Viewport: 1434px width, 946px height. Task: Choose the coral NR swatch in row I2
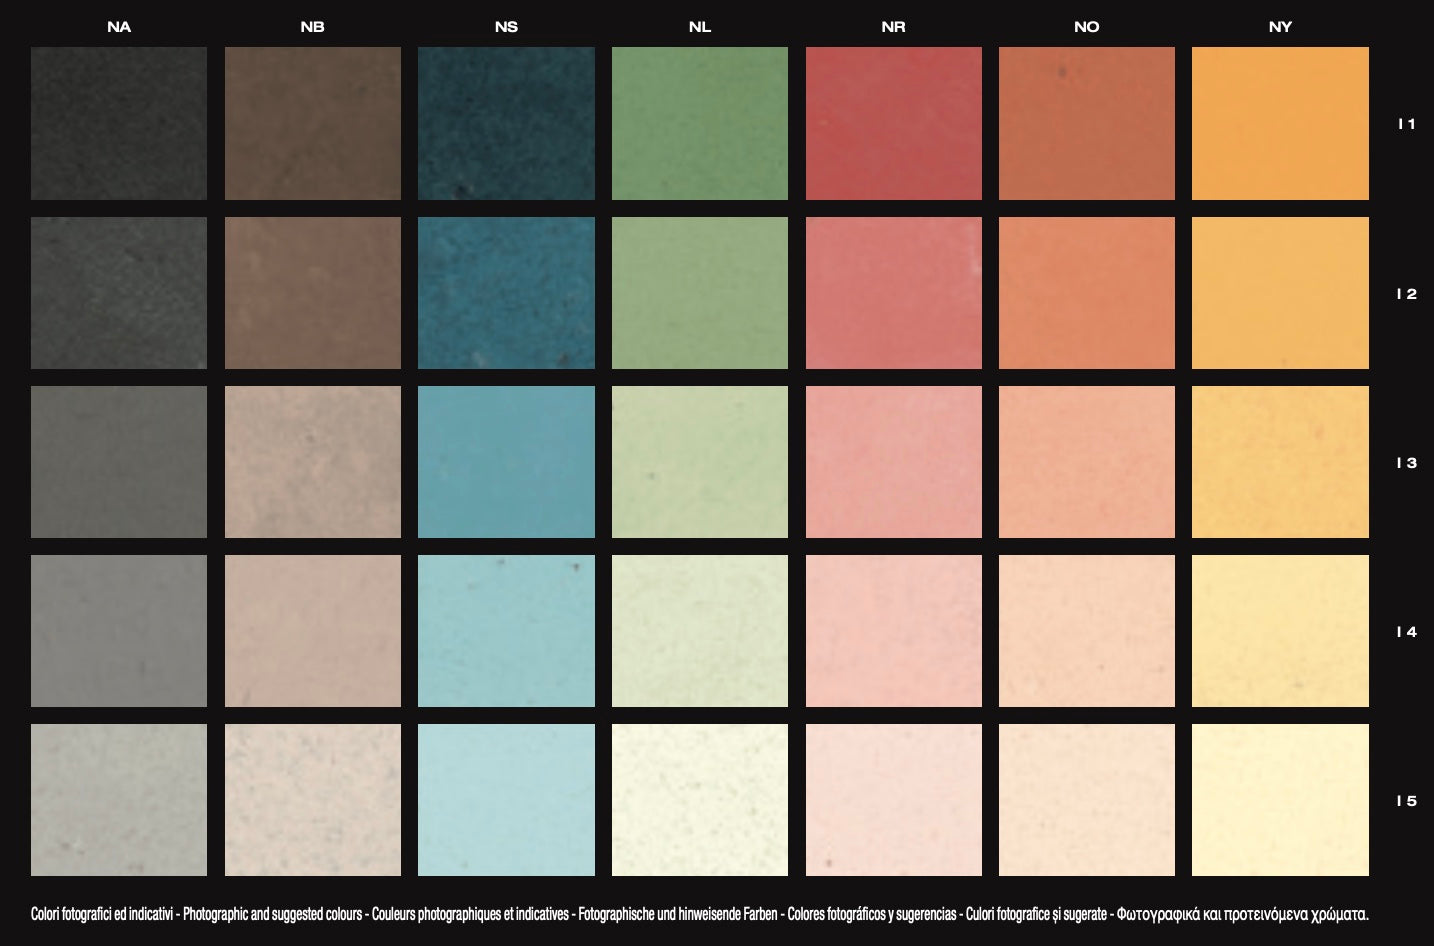(893, 293)
